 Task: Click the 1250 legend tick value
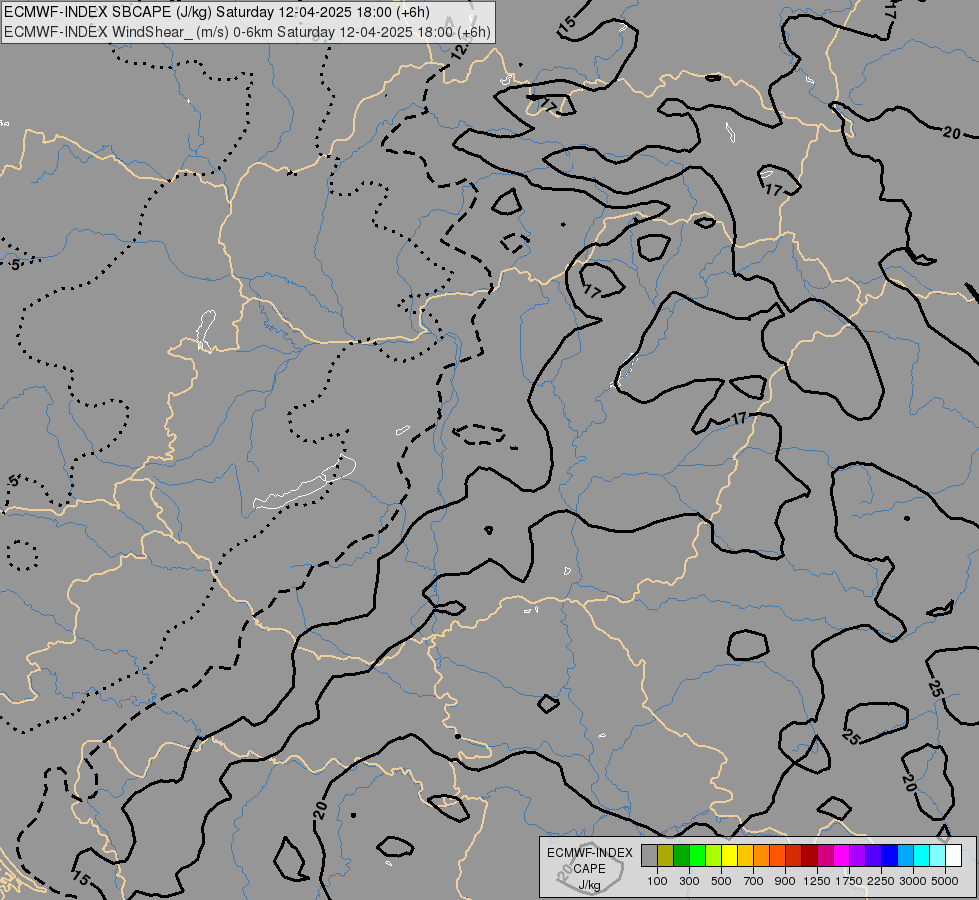point(817,881)
